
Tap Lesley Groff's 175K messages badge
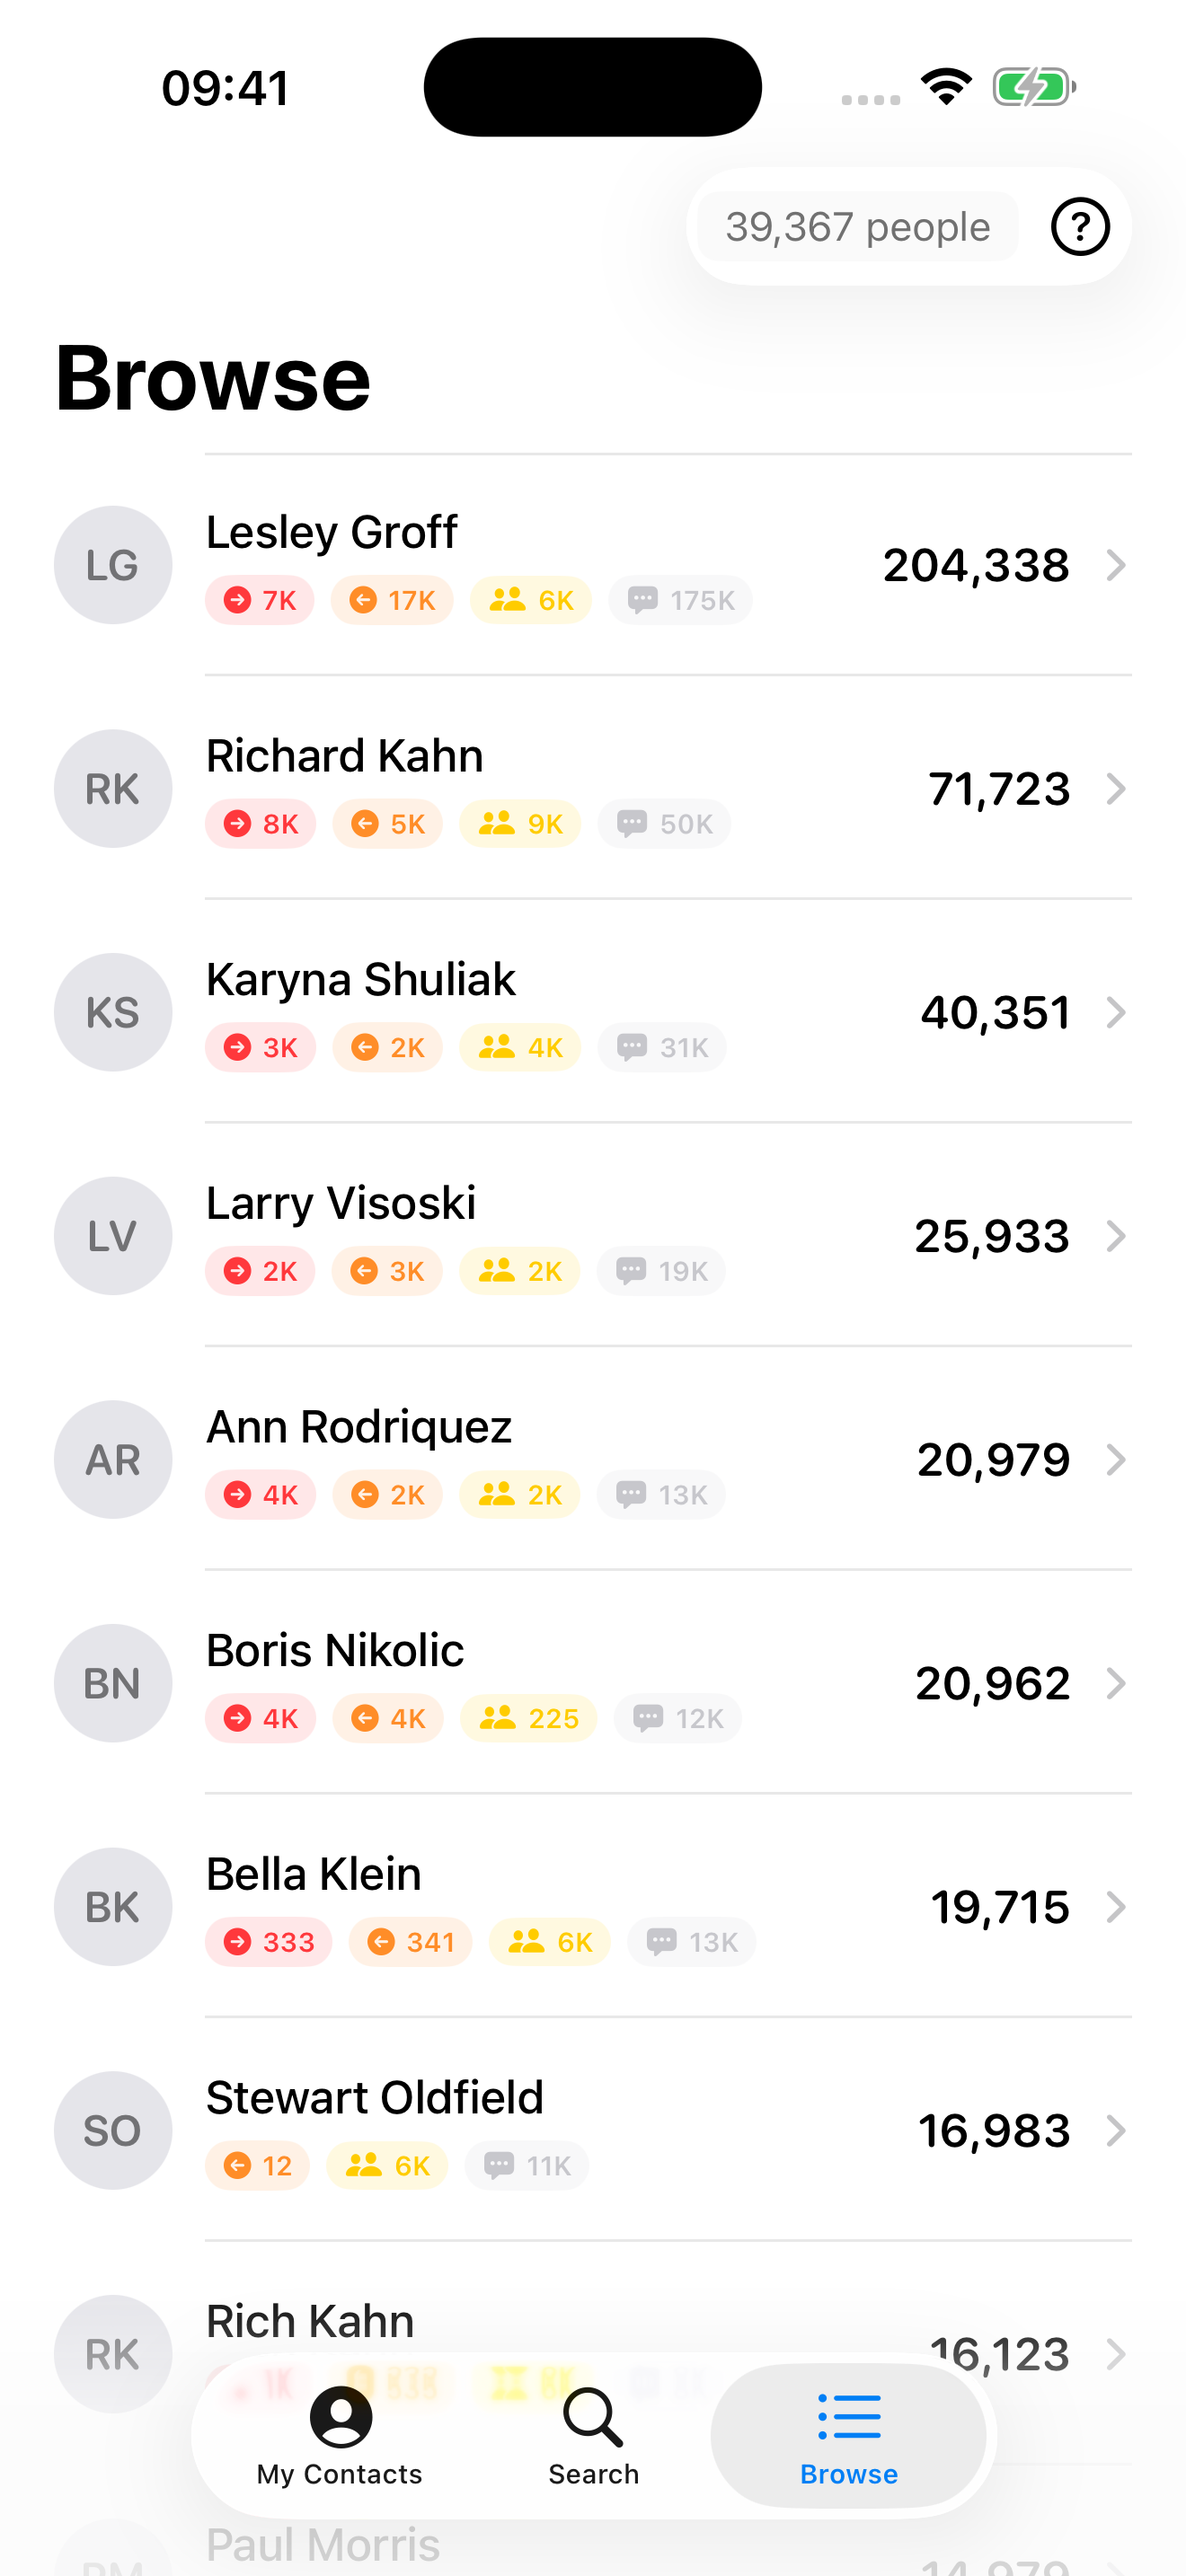[680, 600]
